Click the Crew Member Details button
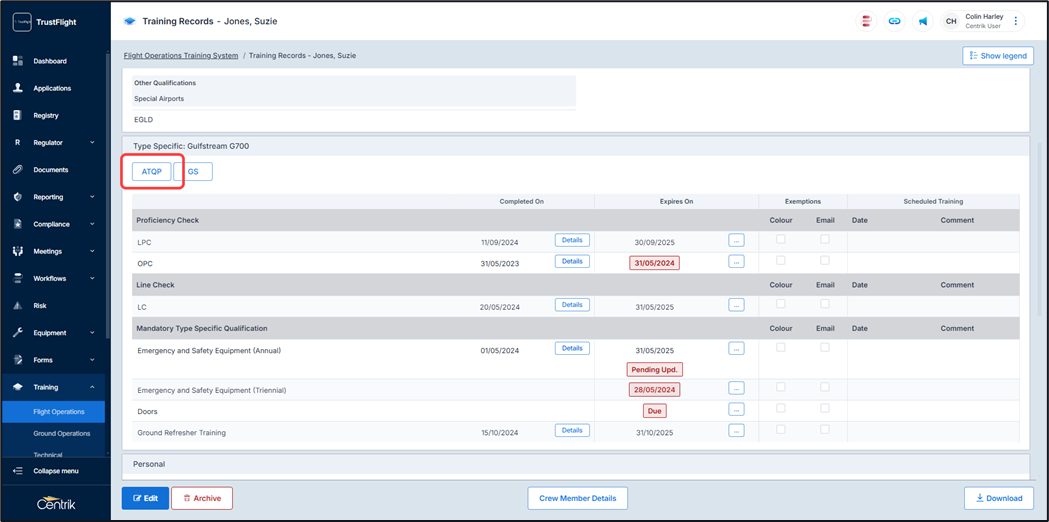Screen dimensions: 1049x522 [577, 498]
